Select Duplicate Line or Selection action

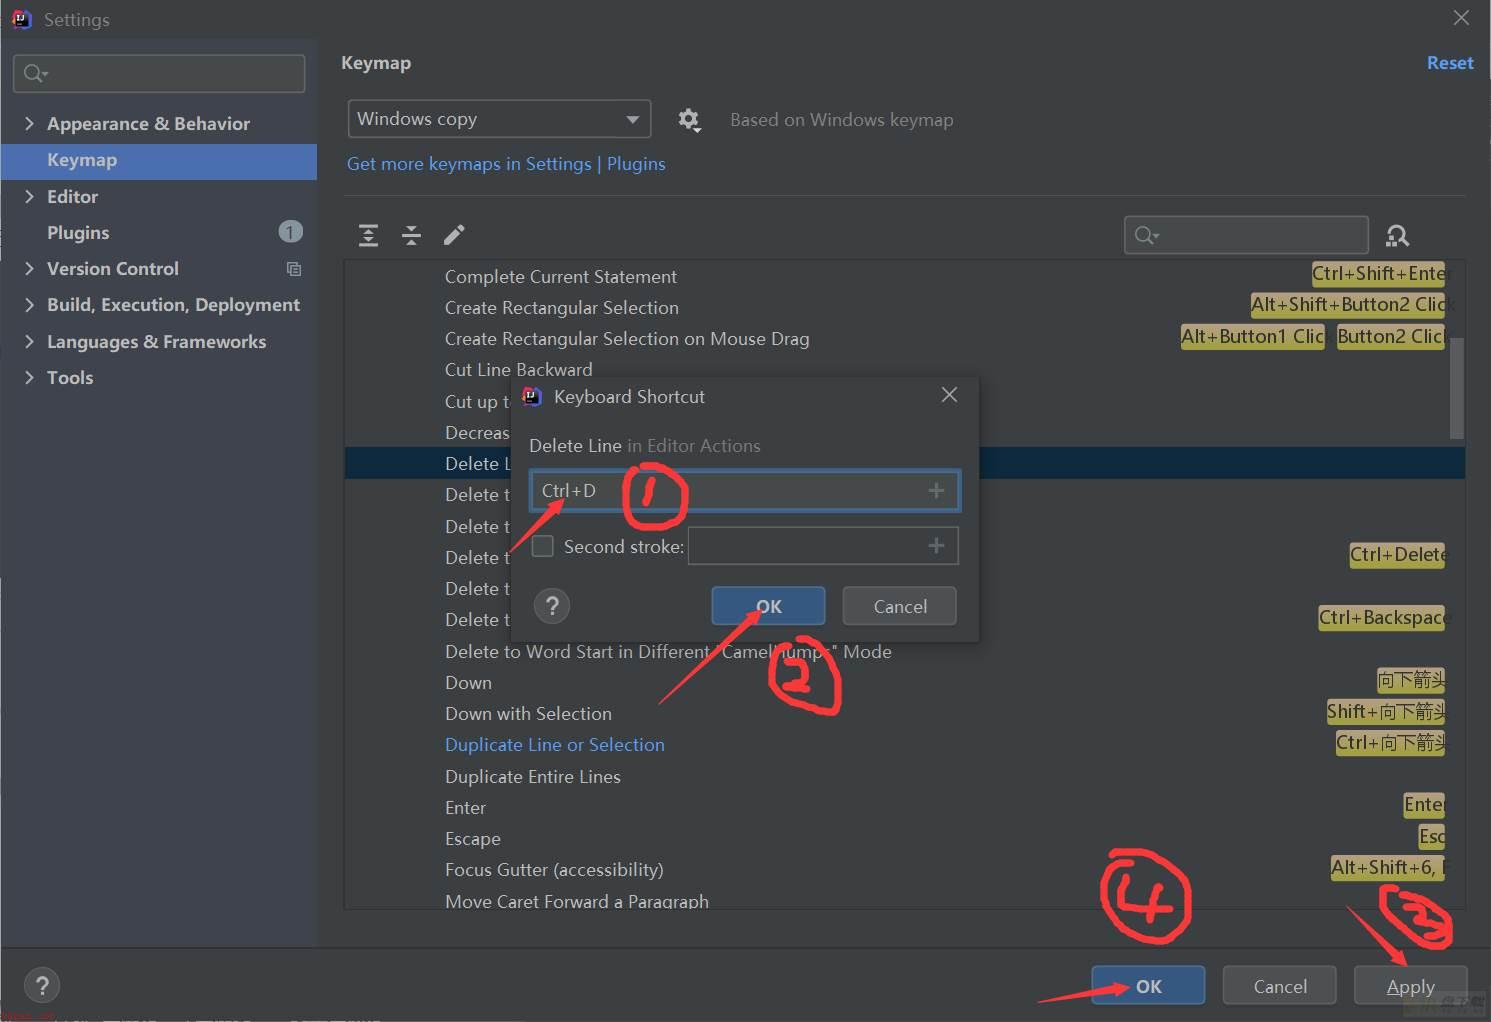pyautogui.click(x=554, y=745)
